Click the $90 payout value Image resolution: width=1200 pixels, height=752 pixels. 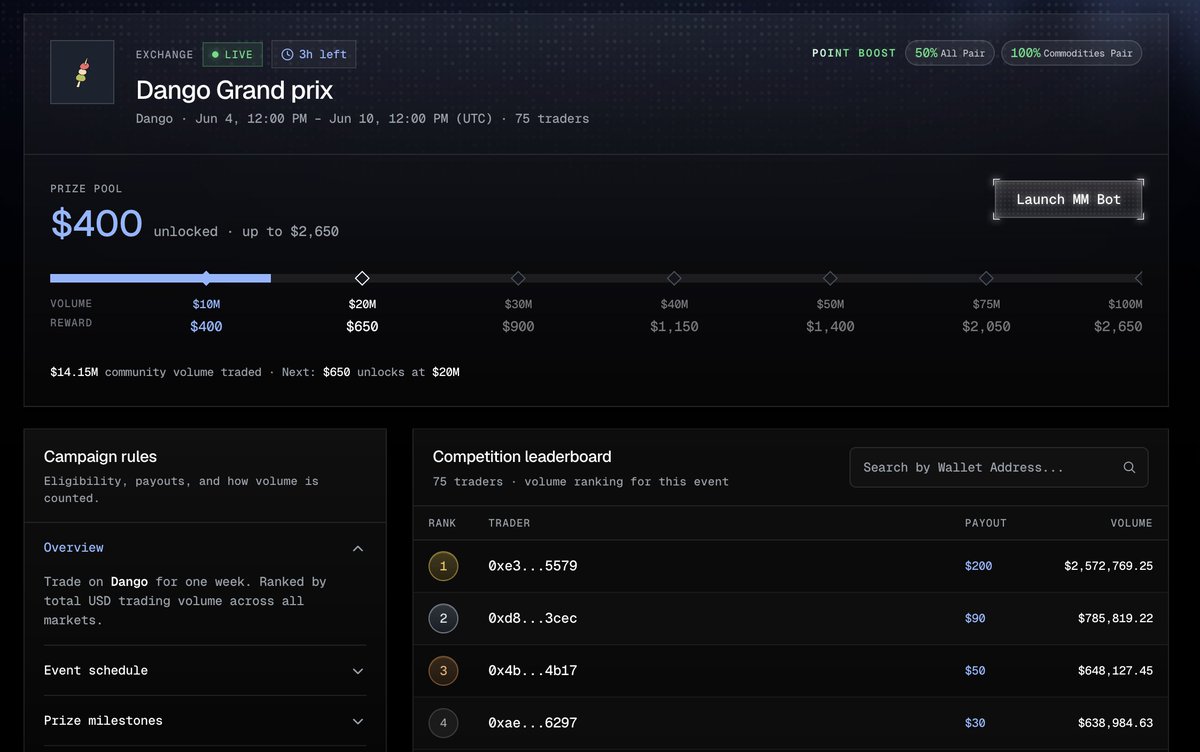click(975, 618)
